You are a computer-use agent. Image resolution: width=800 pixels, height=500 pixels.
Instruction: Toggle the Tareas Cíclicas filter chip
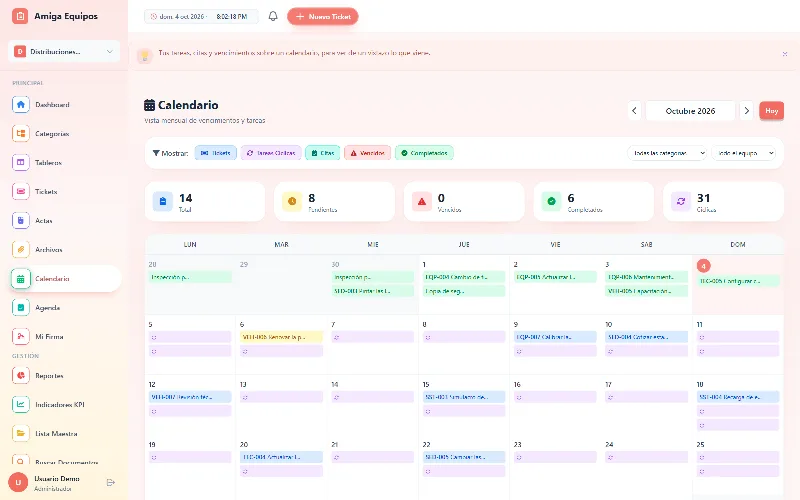tap(271, 153)
